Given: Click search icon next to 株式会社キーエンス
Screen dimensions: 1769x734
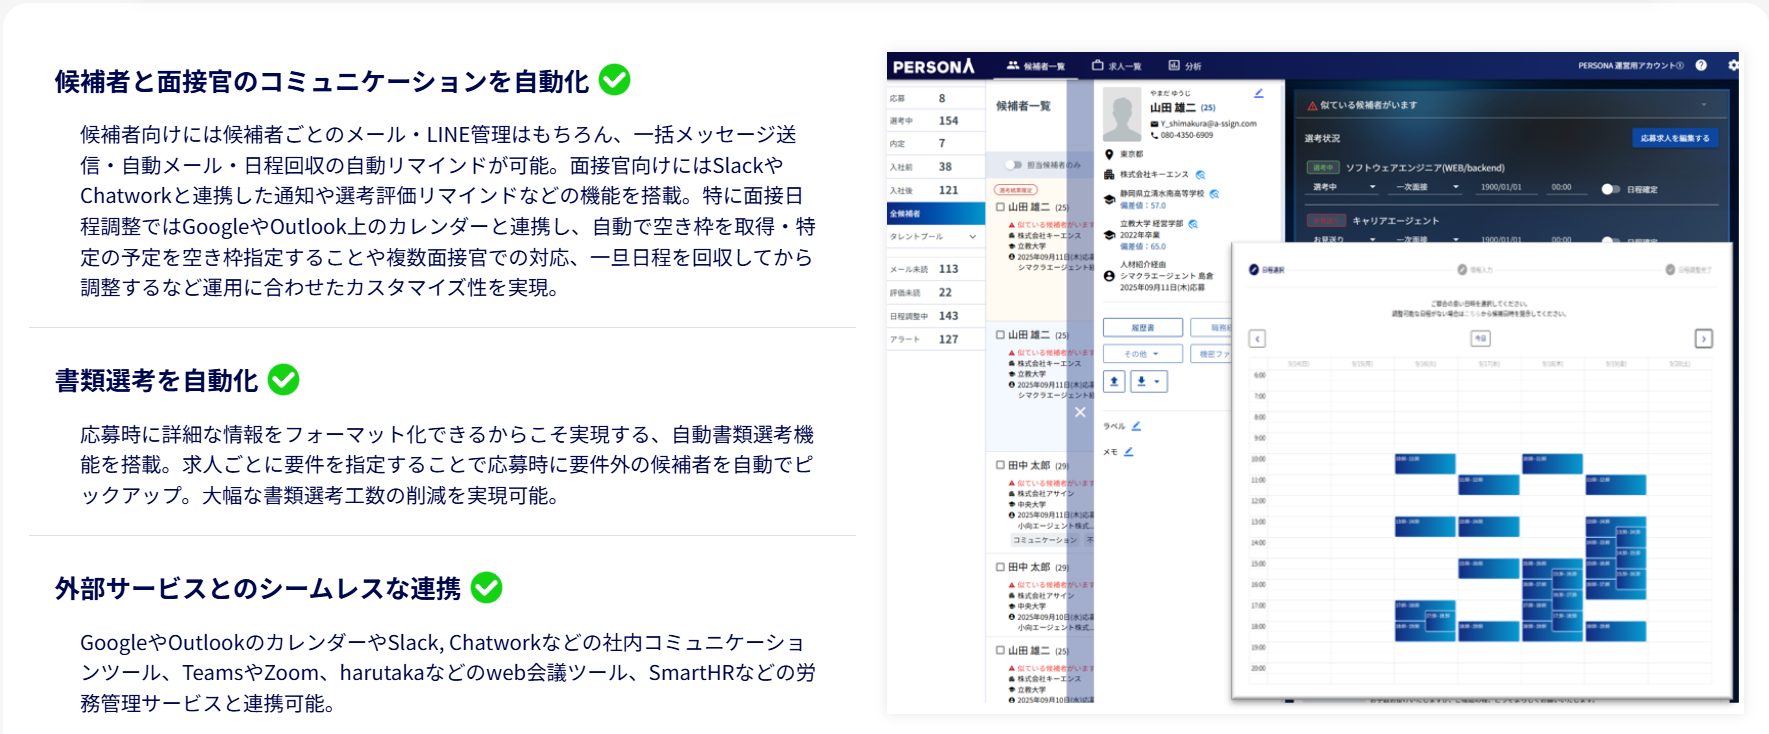Looking at the screenshot, I should pyautogui.click(x=1201, y=175).
